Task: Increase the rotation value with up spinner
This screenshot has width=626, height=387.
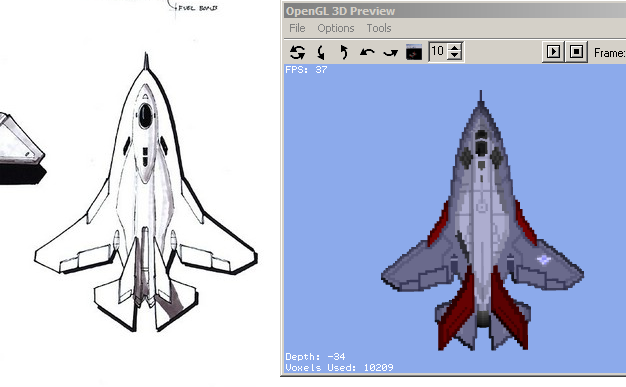Action: 454,48
